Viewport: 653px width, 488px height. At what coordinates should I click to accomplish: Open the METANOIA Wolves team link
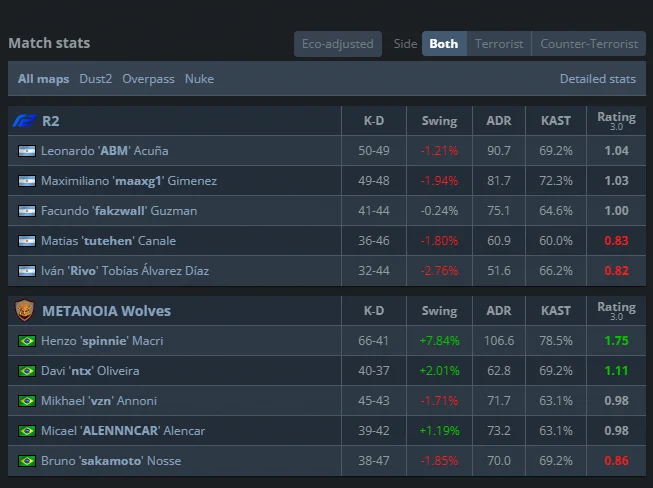click(x=107, y=311)
